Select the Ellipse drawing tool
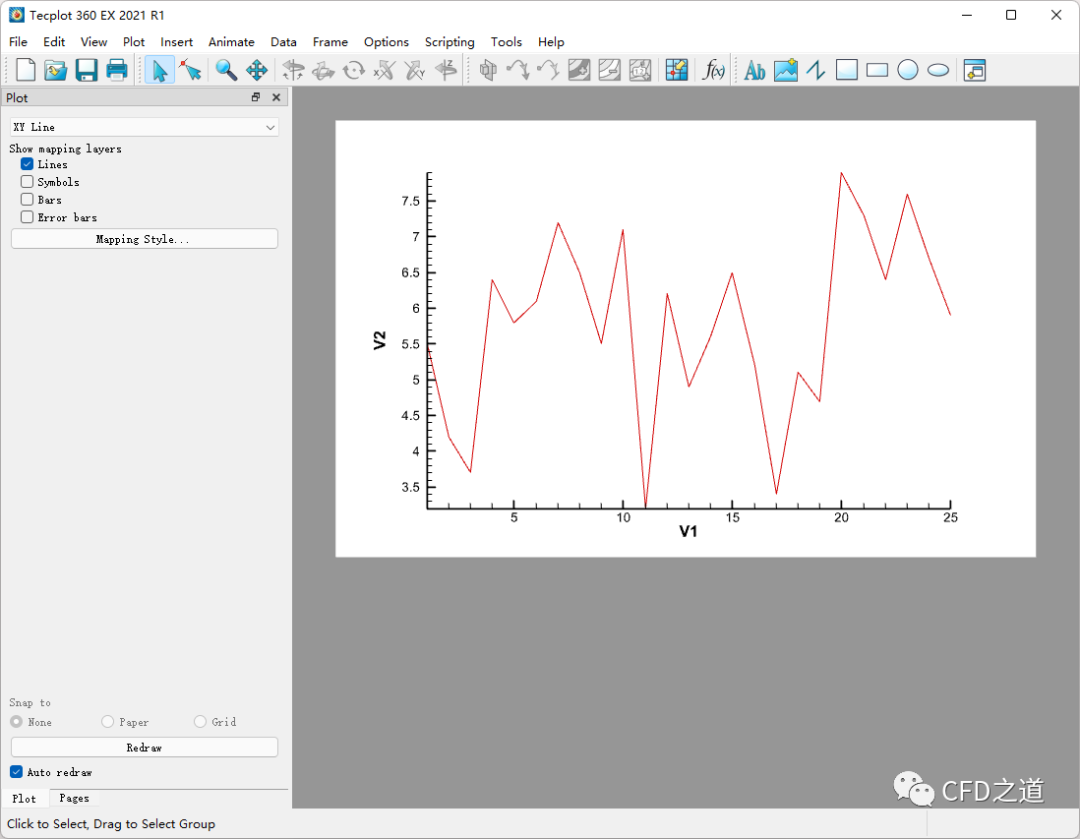Image resolution: width=1080 pixels, height=839 pixels. click(x=938, y=70)
